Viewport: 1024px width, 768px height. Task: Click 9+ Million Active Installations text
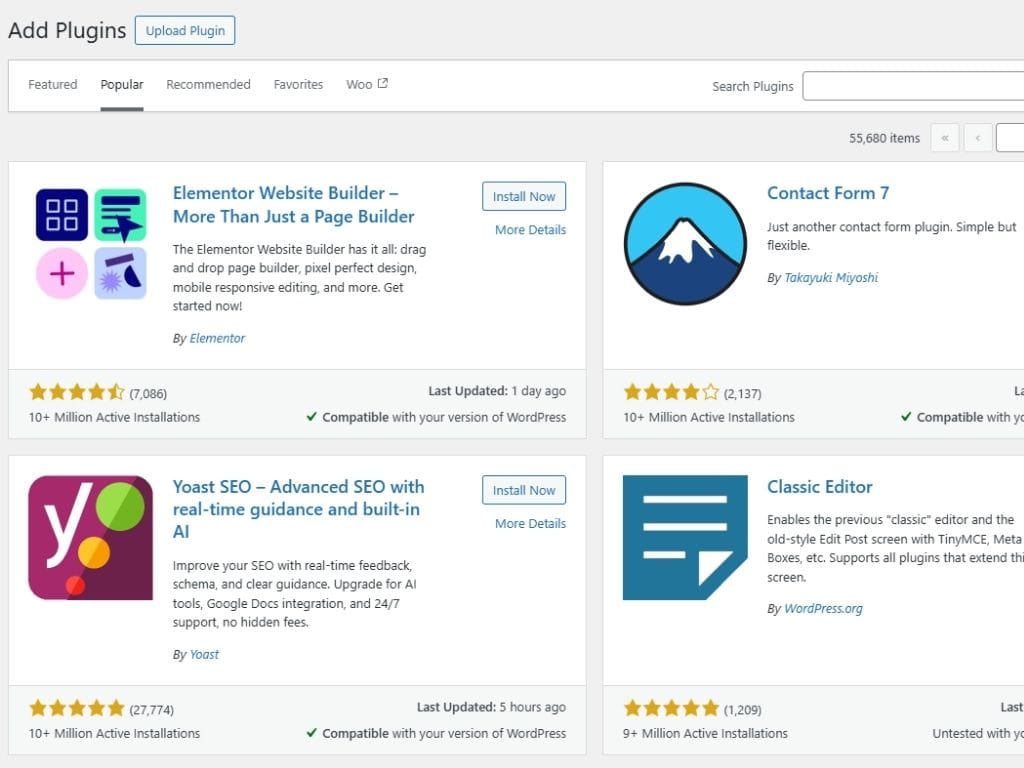pyautogui.click(x=705, y=733)
